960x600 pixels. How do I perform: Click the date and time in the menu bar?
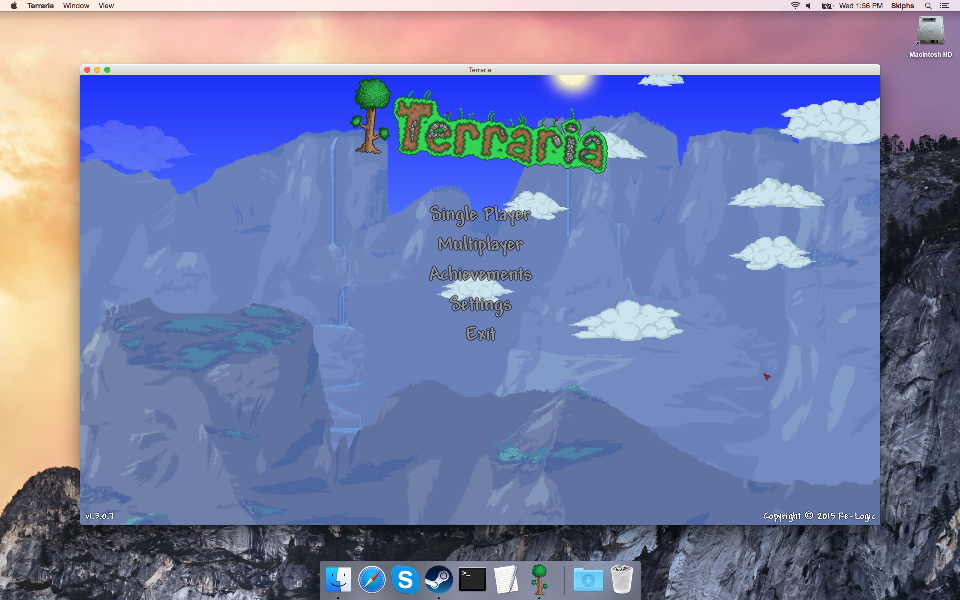[x=861, y=6]
